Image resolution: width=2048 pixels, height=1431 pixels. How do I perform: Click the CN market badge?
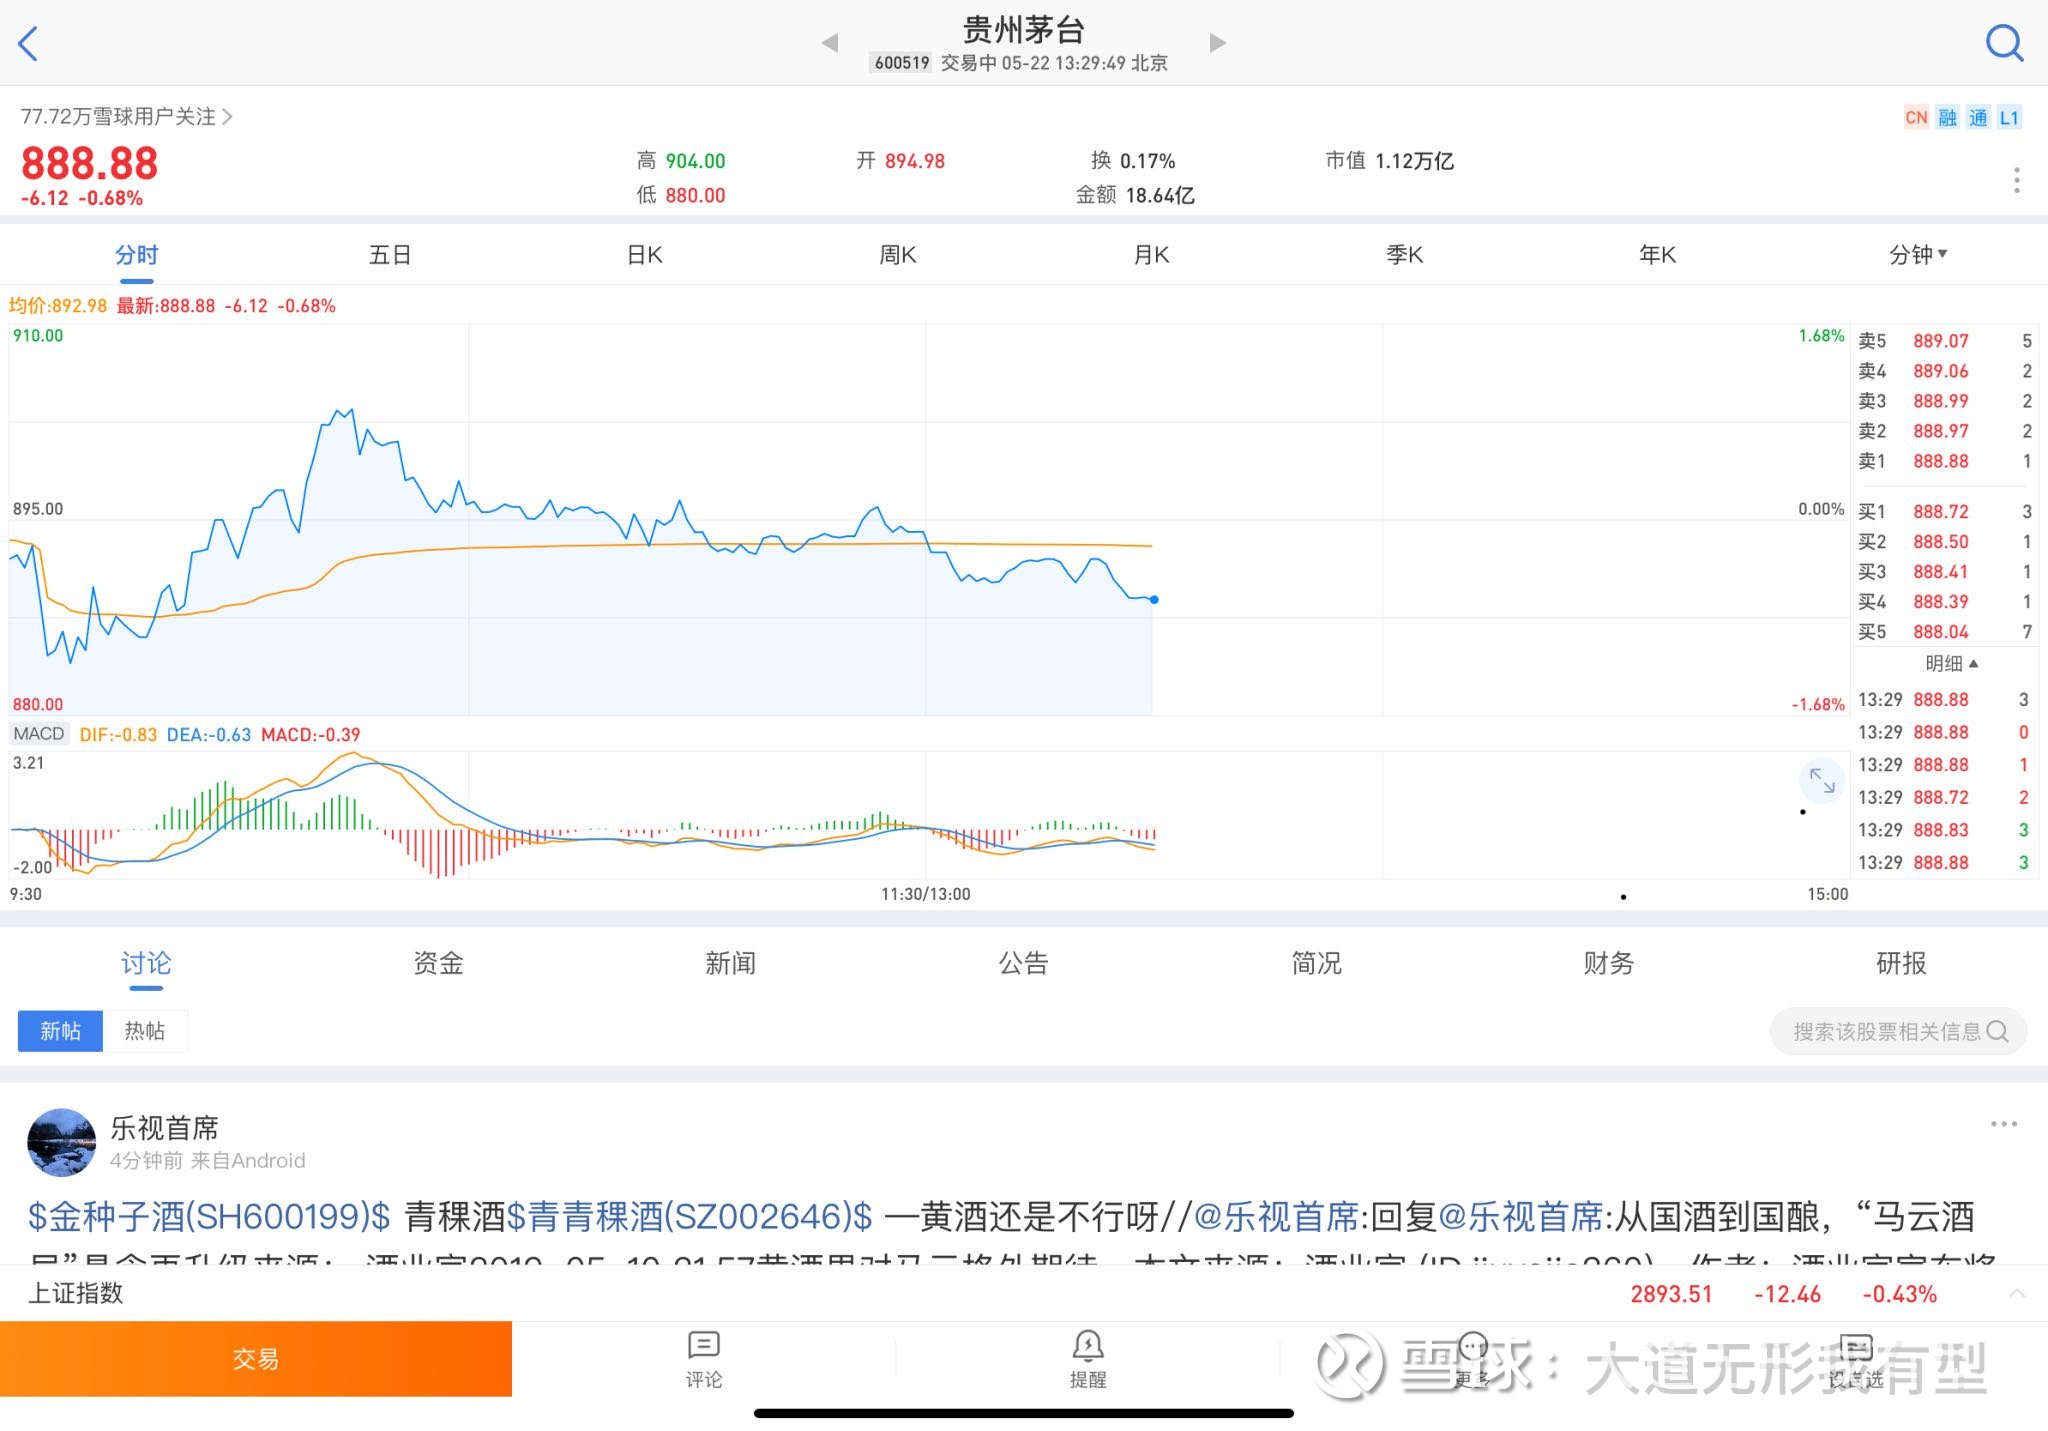click(1916, 117)
